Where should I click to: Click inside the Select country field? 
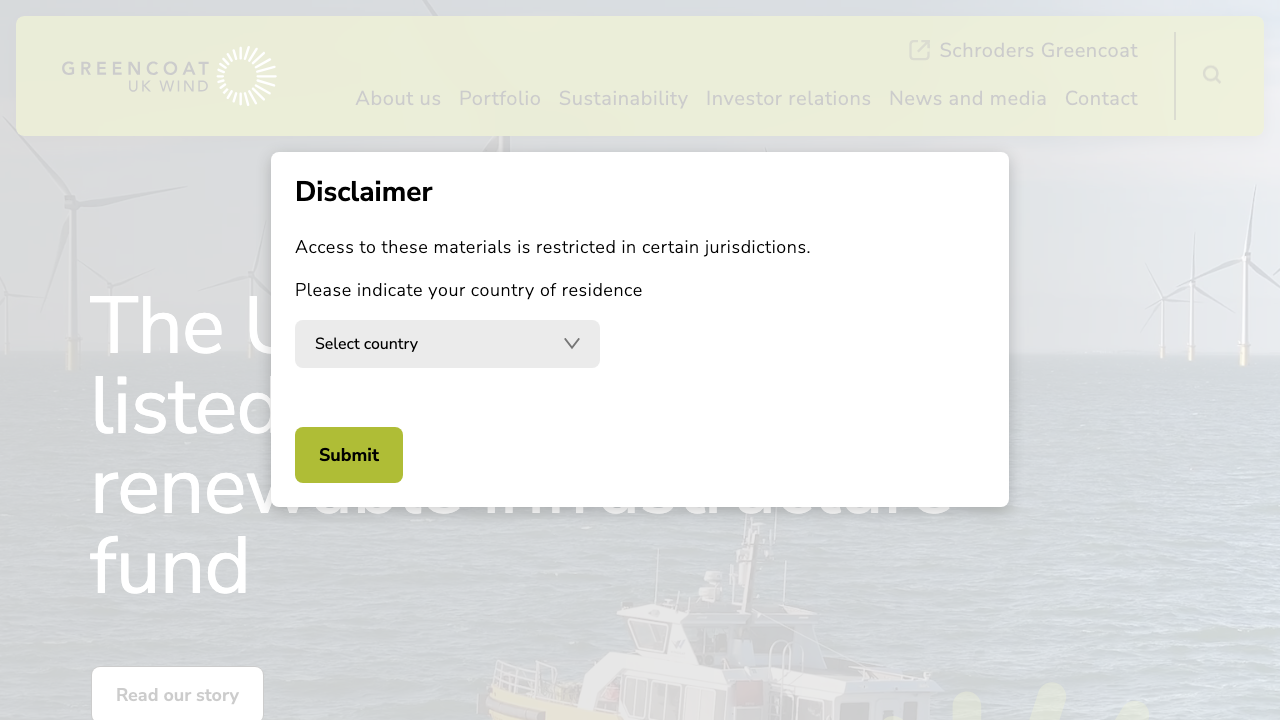click(420, 343)
